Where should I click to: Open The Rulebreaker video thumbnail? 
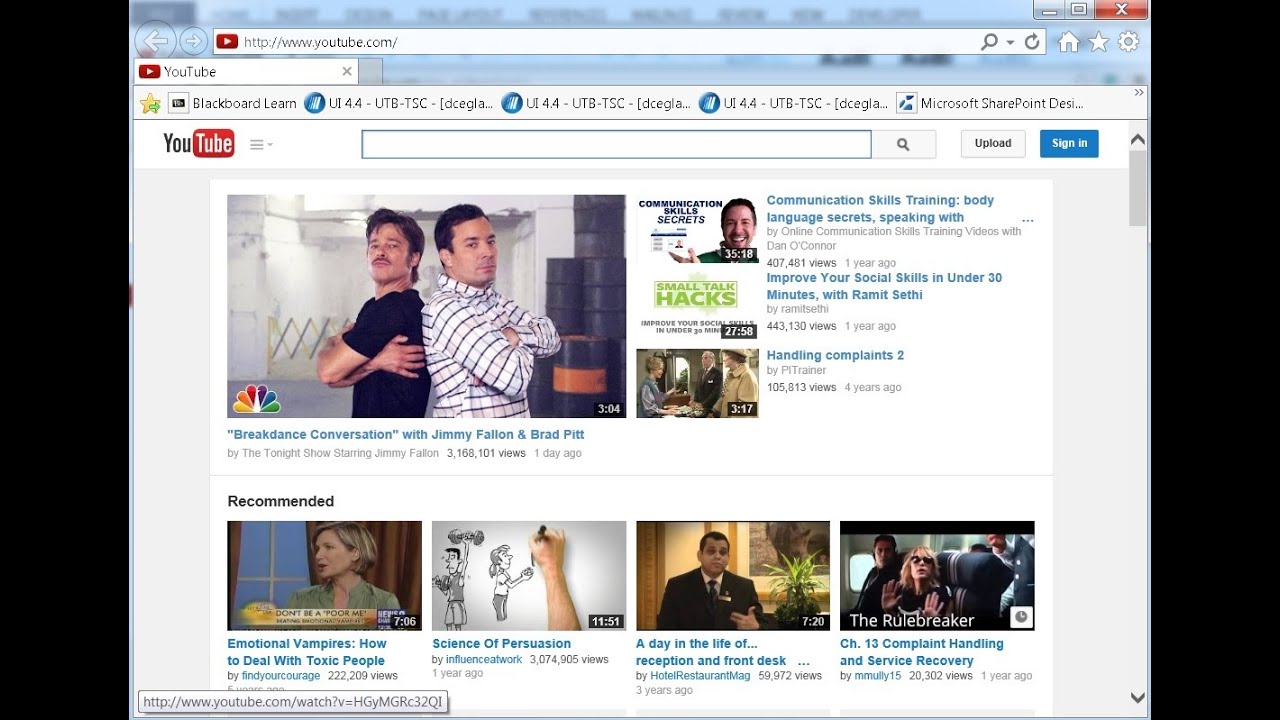[937, 575]
